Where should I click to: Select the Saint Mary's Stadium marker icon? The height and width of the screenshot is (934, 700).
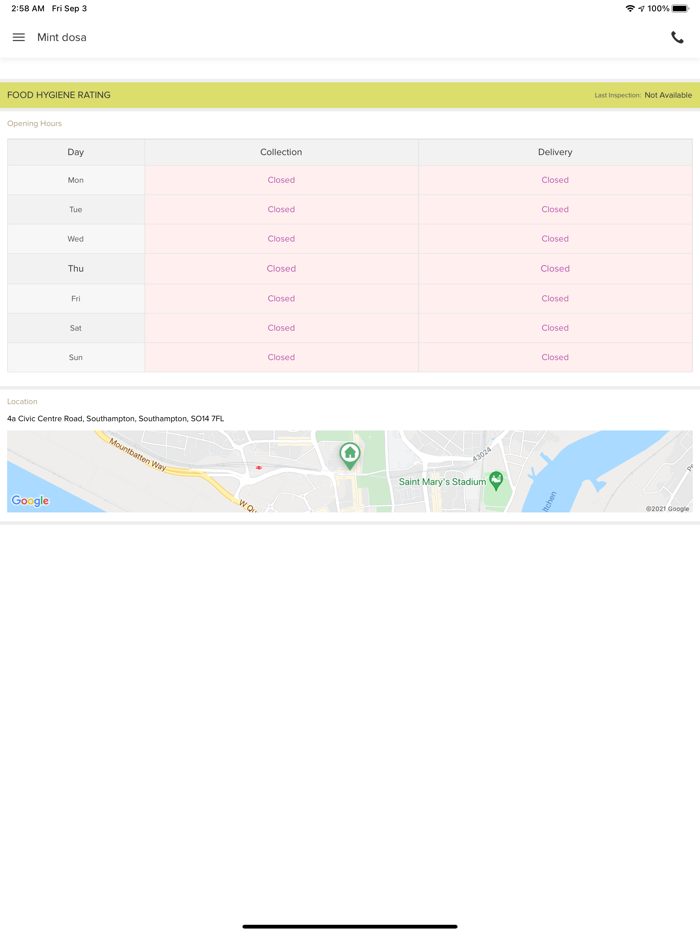[x=496, y=481]
